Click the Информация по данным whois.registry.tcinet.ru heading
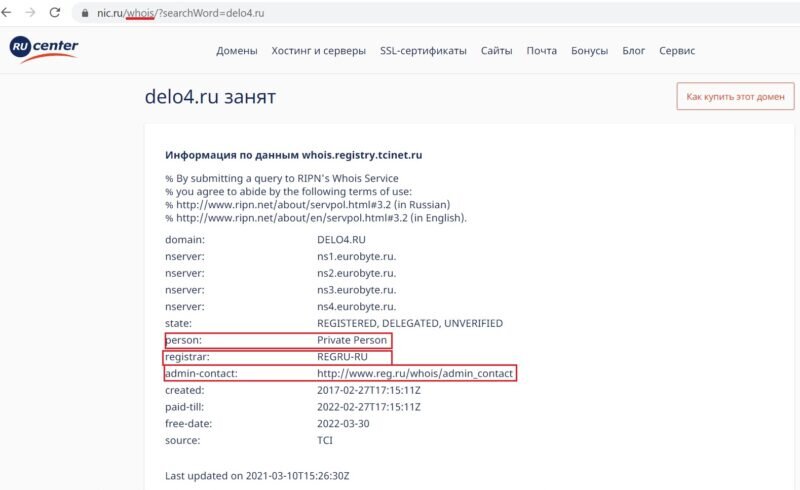The height and width of the screenshot is (490, 800). 293,155
